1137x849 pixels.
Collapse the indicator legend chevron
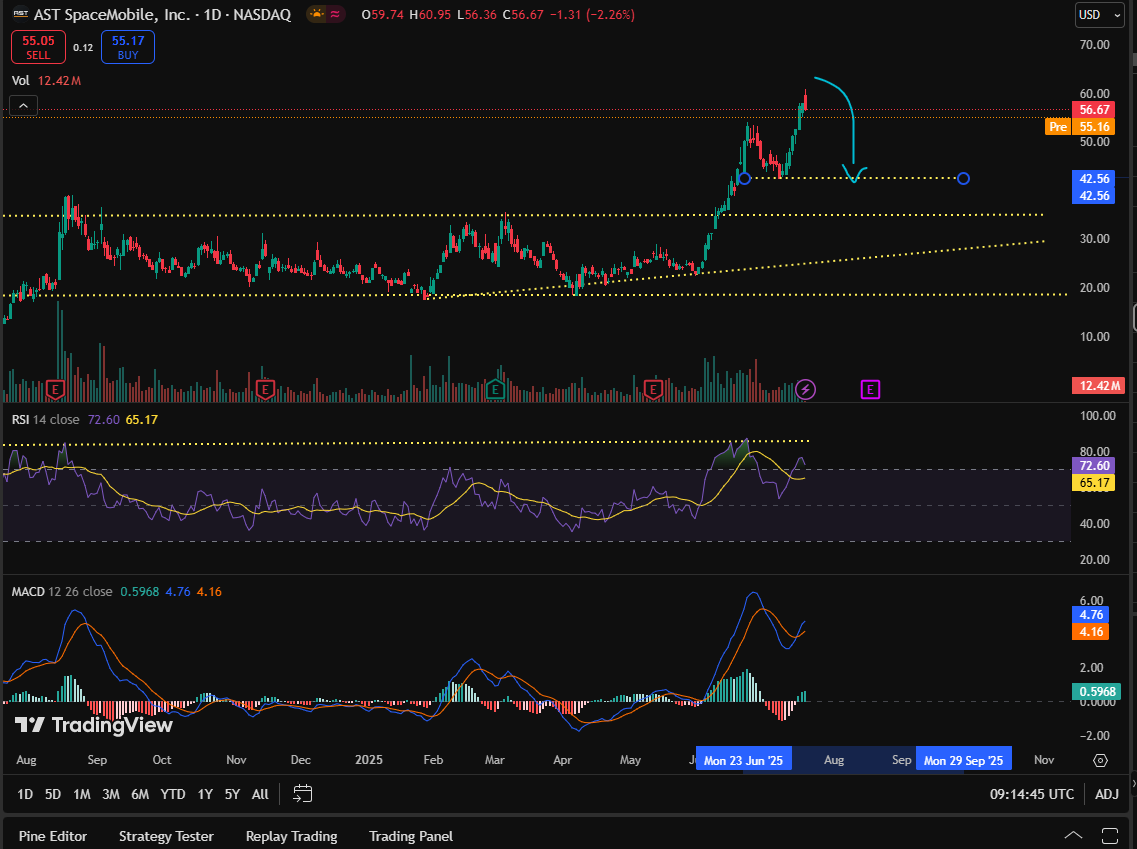coord(23,106)
